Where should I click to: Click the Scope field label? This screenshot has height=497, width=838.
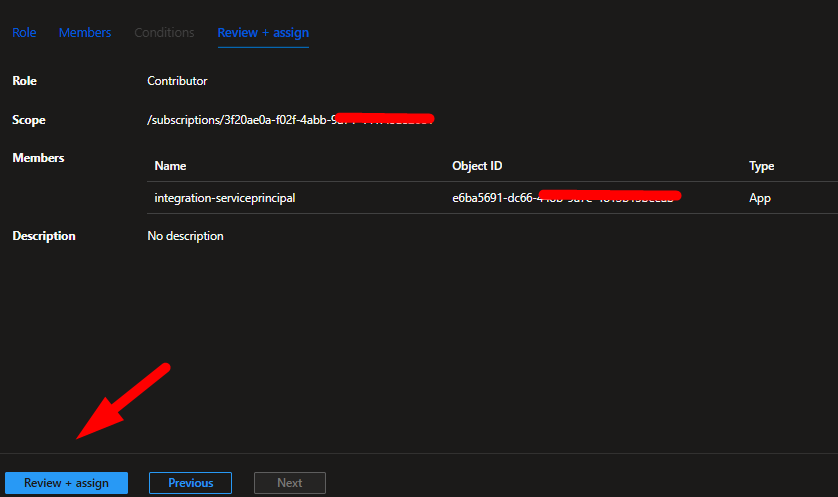click(29, 120)
